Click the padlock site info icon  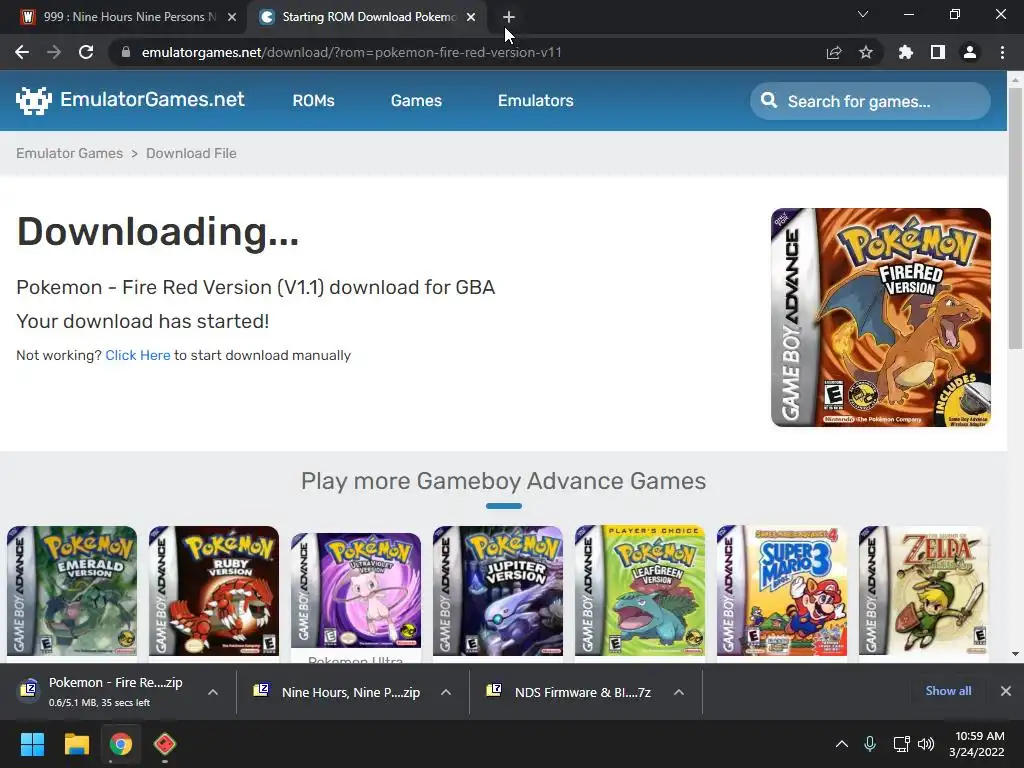pos(125,52)
